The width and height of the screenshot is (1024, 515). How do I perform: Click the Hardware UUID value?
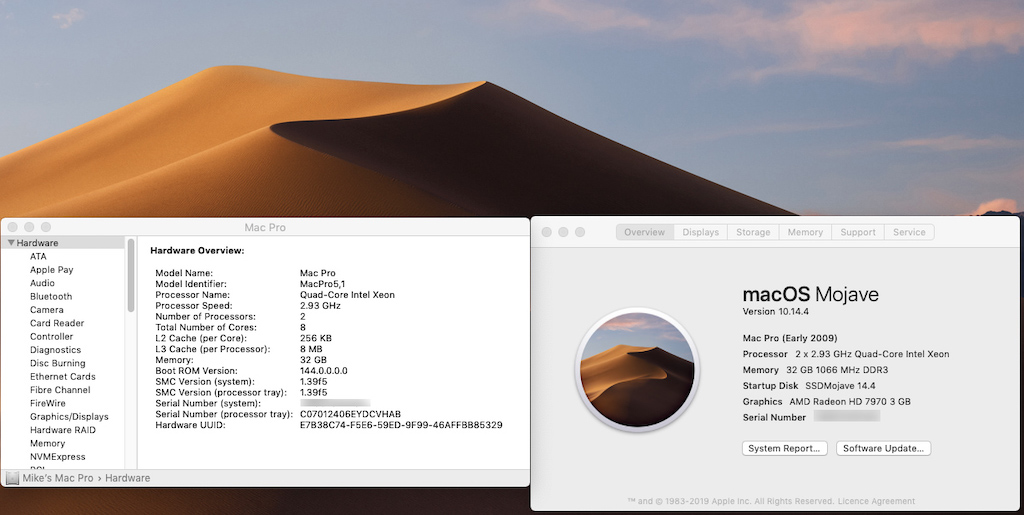(401, 425)
